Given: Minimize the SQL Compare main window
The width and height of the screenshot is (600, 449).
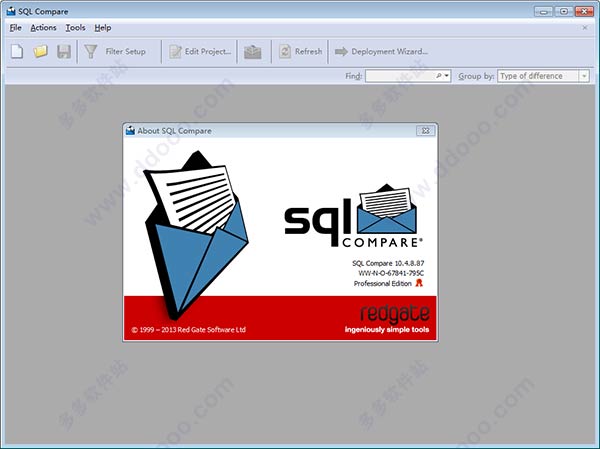Looking at the screenshot, I should coord(543,11).
